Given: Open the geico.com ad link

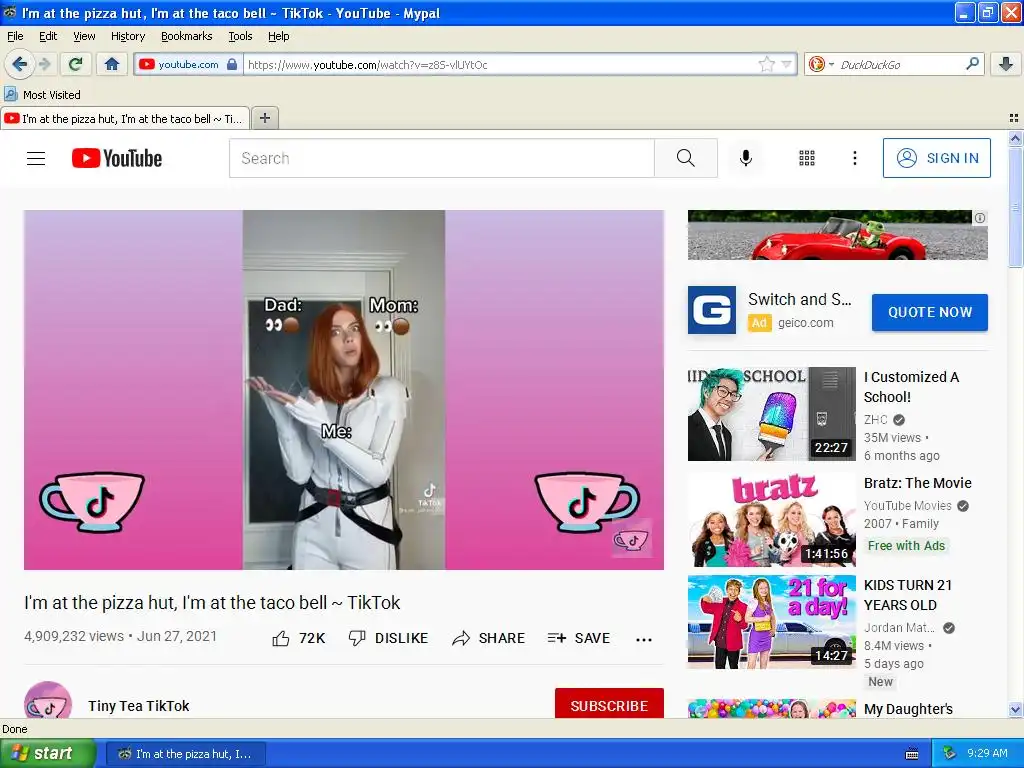Looking at the screenshot, I should point(806,323).
